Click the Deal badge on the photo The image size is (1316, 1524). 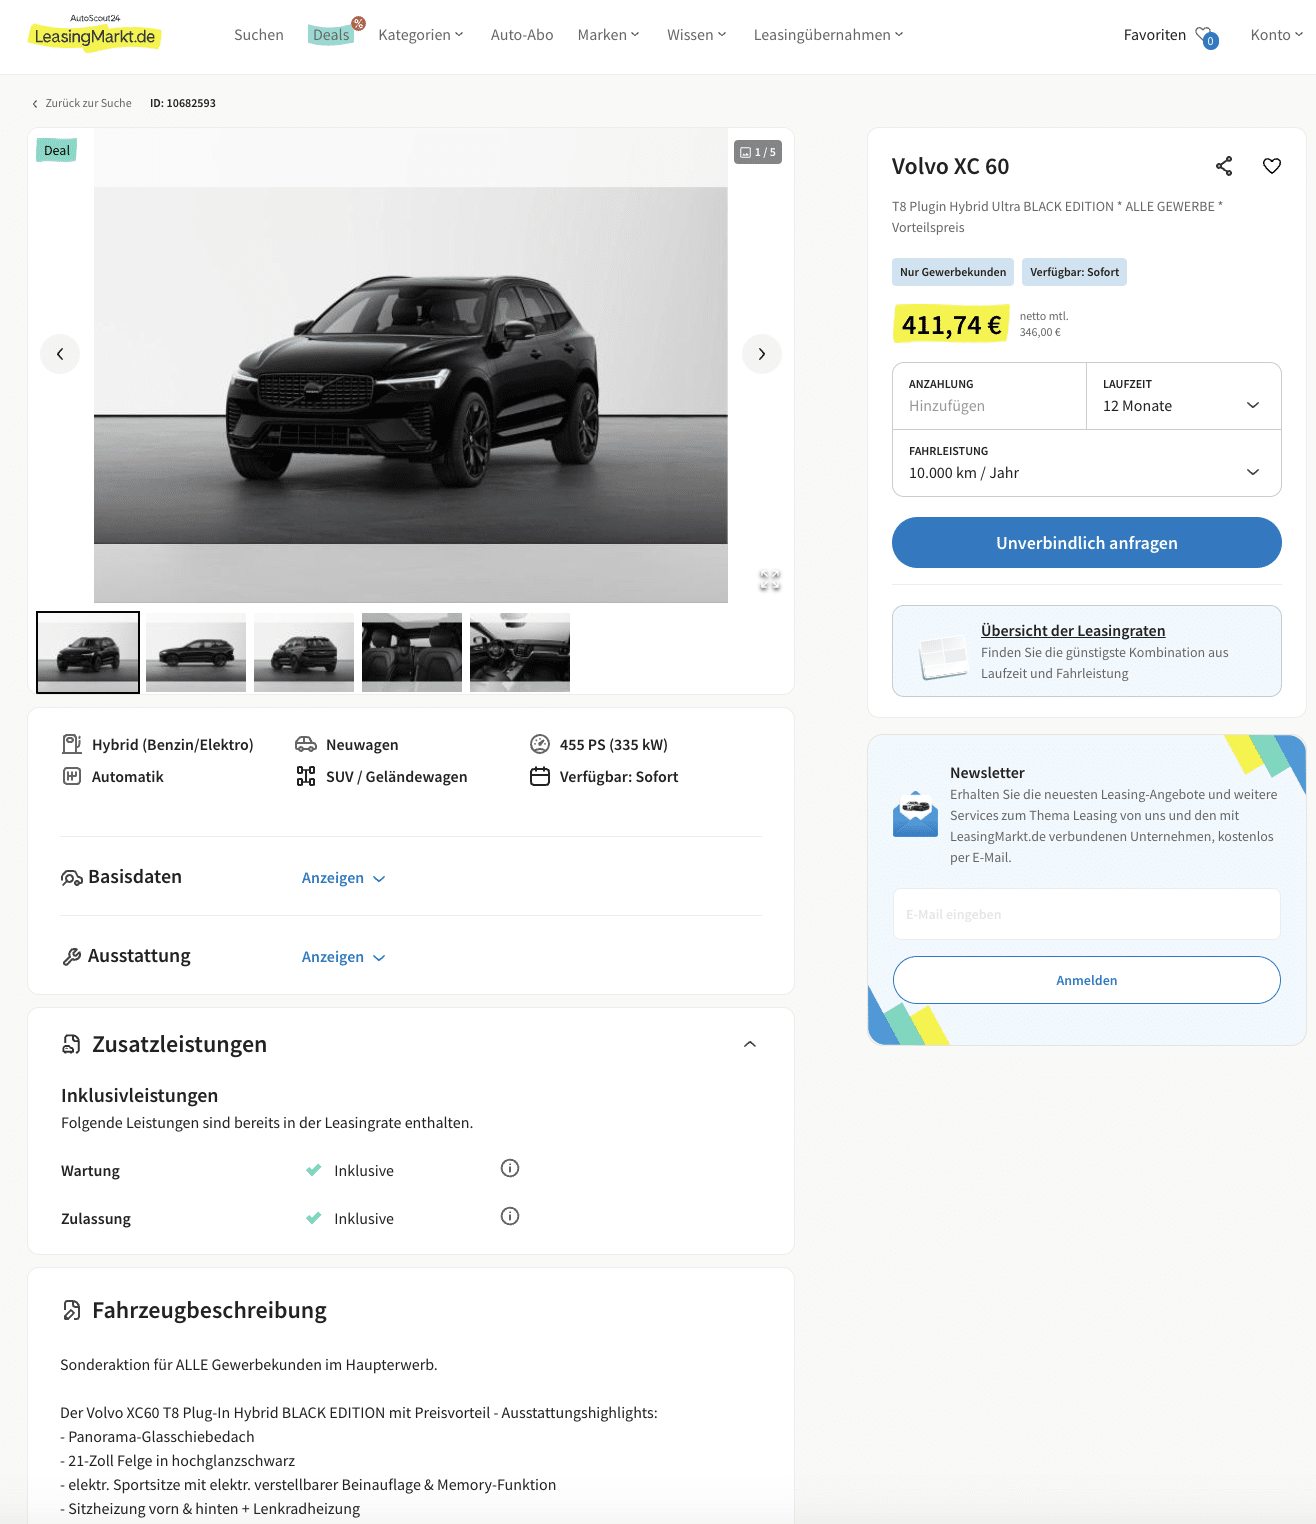tap(57, 150)
